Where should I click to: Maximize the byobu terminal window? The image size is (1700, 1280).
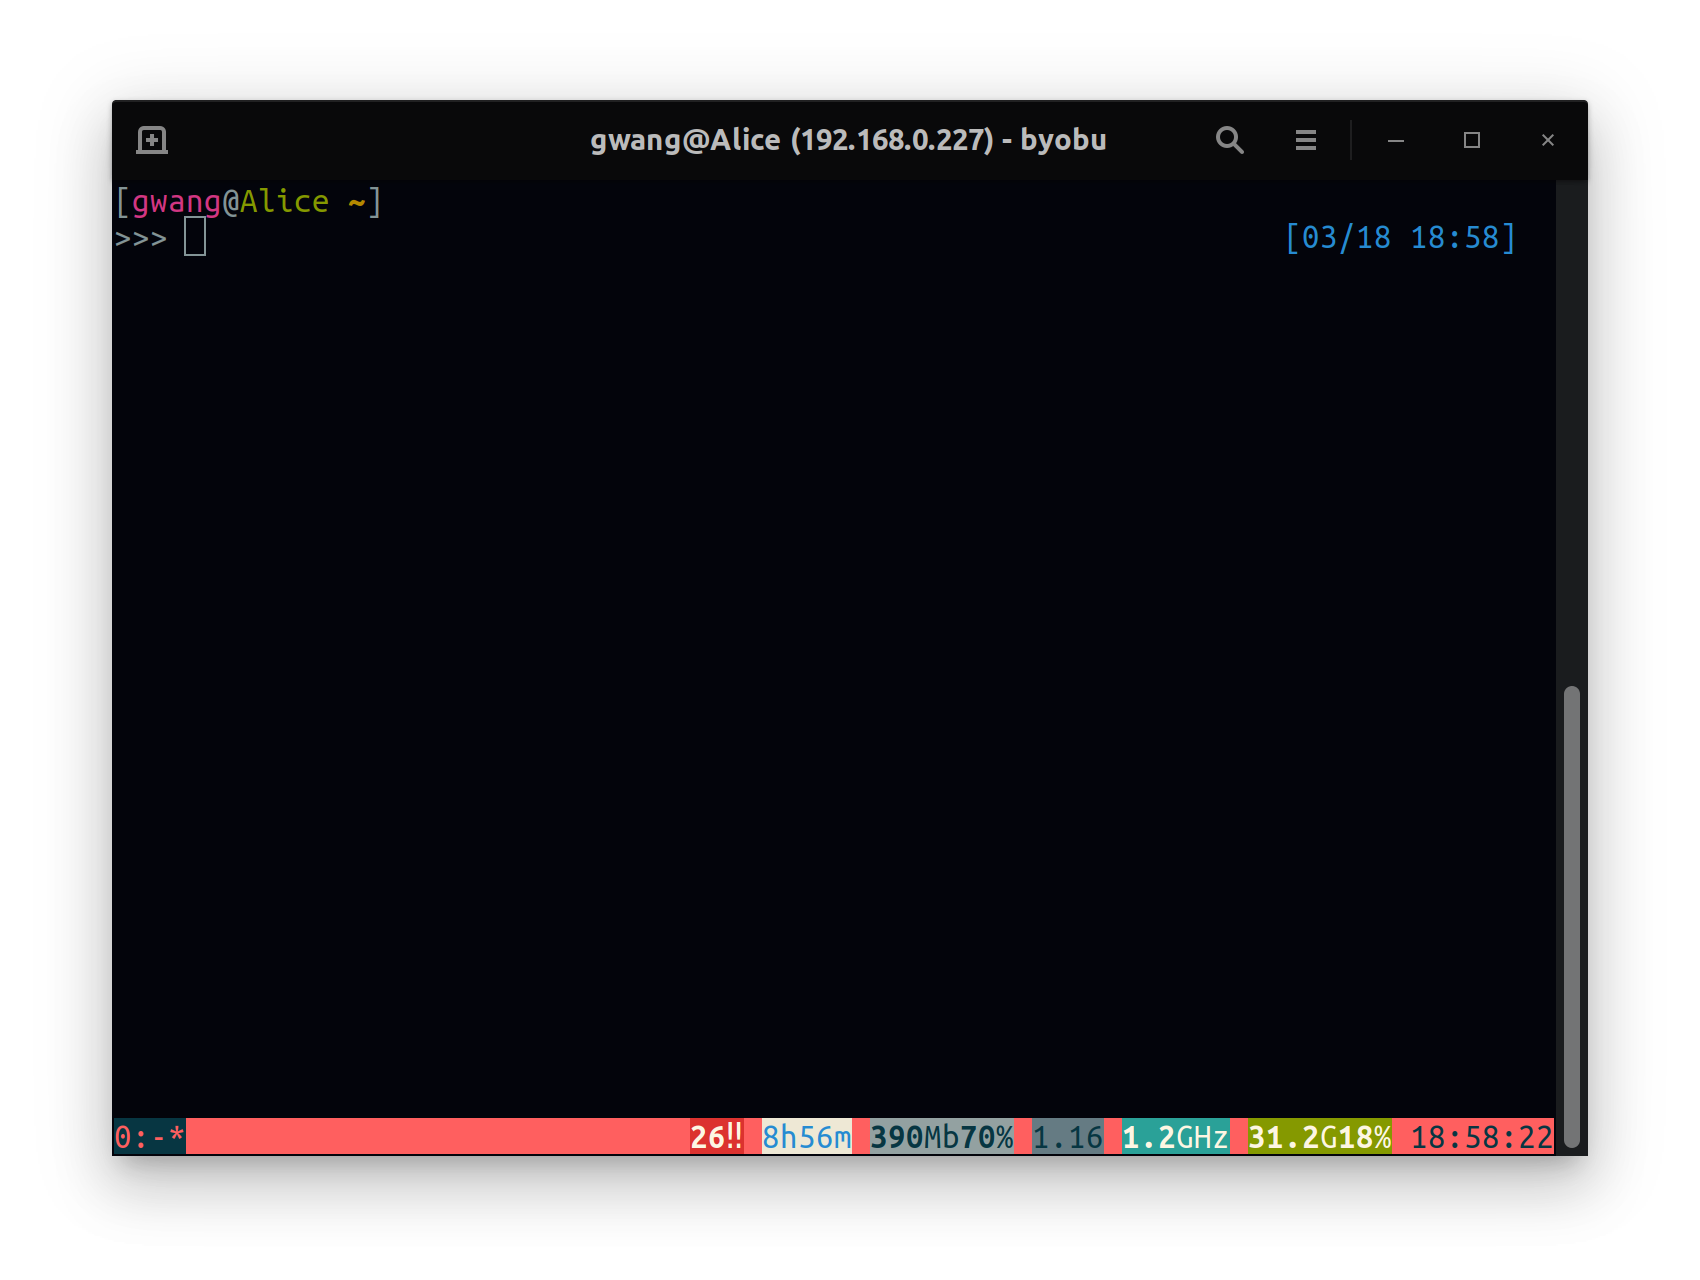point(1471,140)
